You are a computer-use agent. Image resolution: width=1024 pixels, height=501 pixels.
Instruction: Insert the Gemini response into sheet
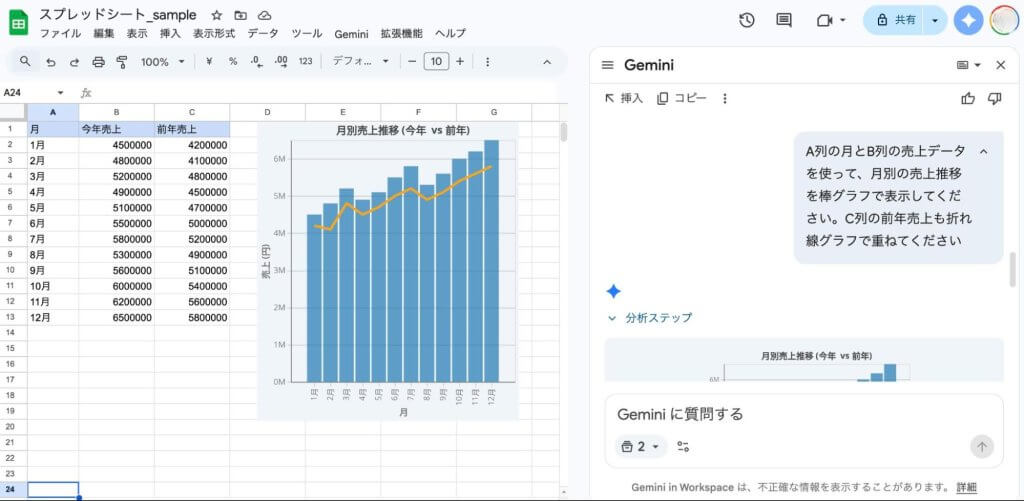(x=624, y=99)
